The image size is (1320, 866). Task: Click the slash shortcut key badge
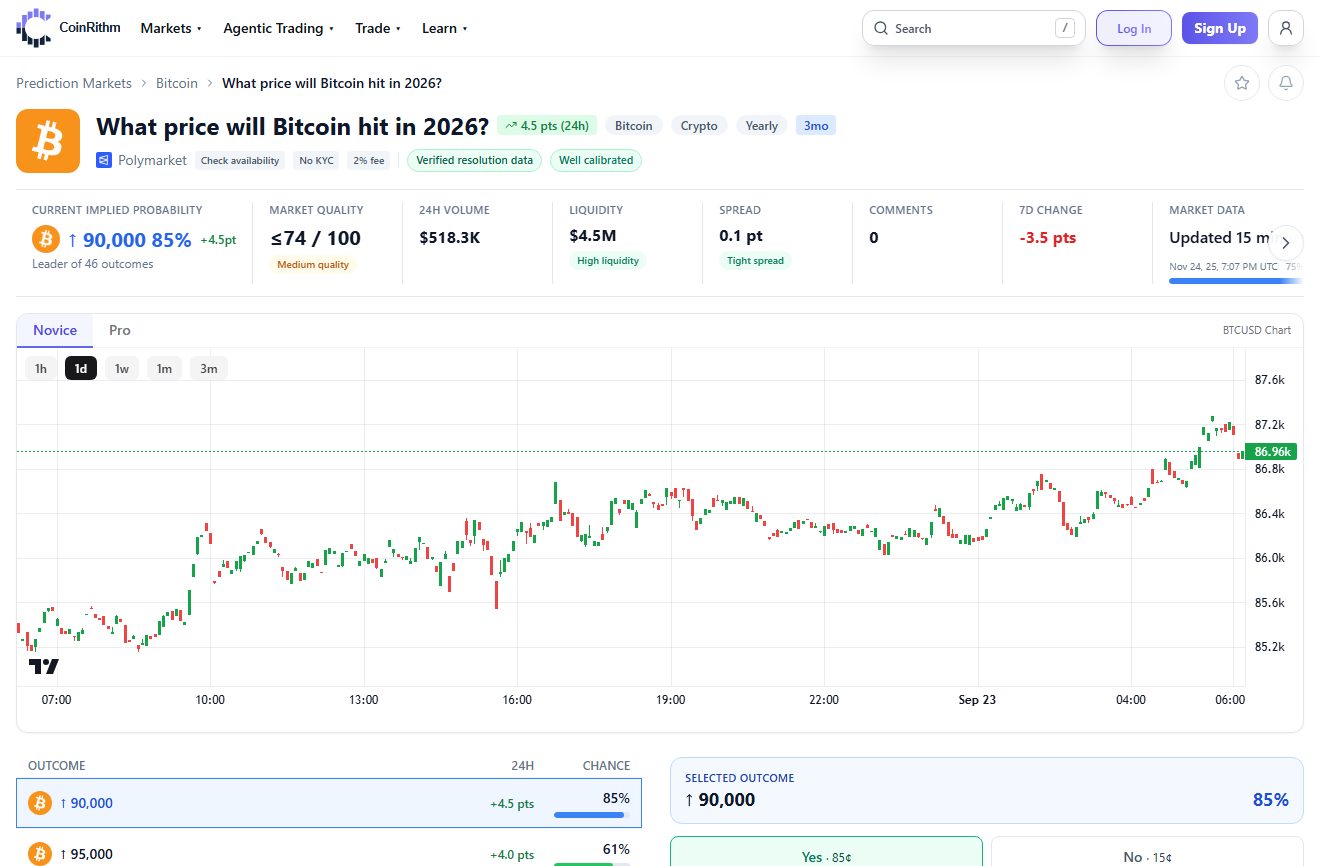click(x=1065, y=28)
